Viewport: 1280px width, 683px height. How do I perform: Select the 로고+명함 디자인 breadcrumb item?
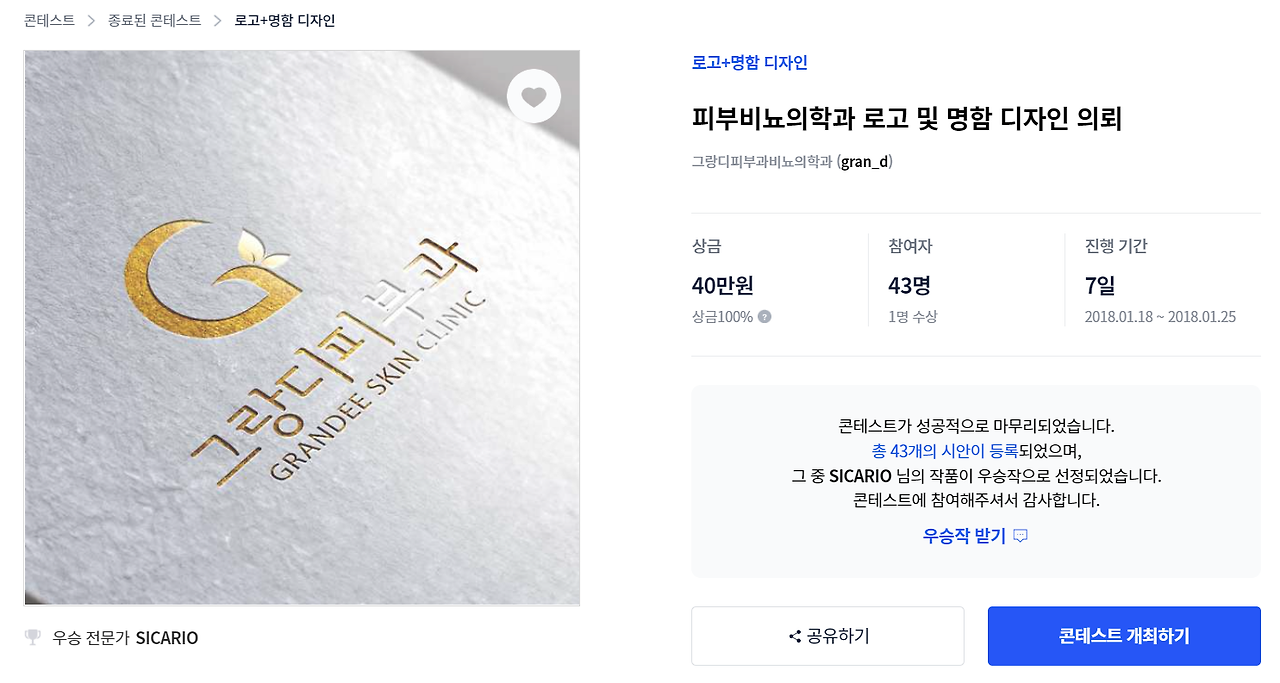285,20
